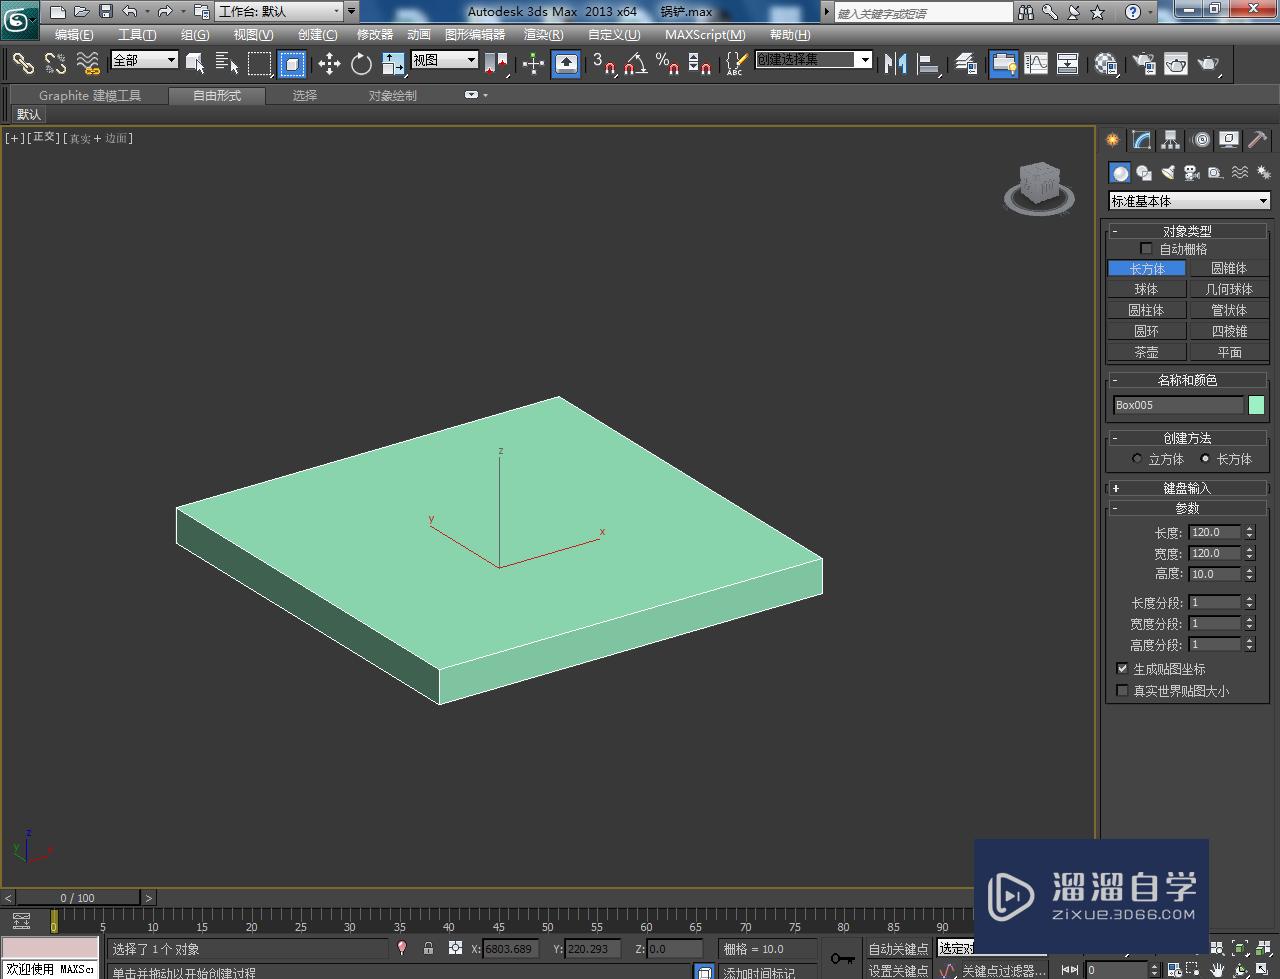Expand the 键盘输入 rollout
Image resolution: width=1280 pixels, height=979 pixels.
1187,488
